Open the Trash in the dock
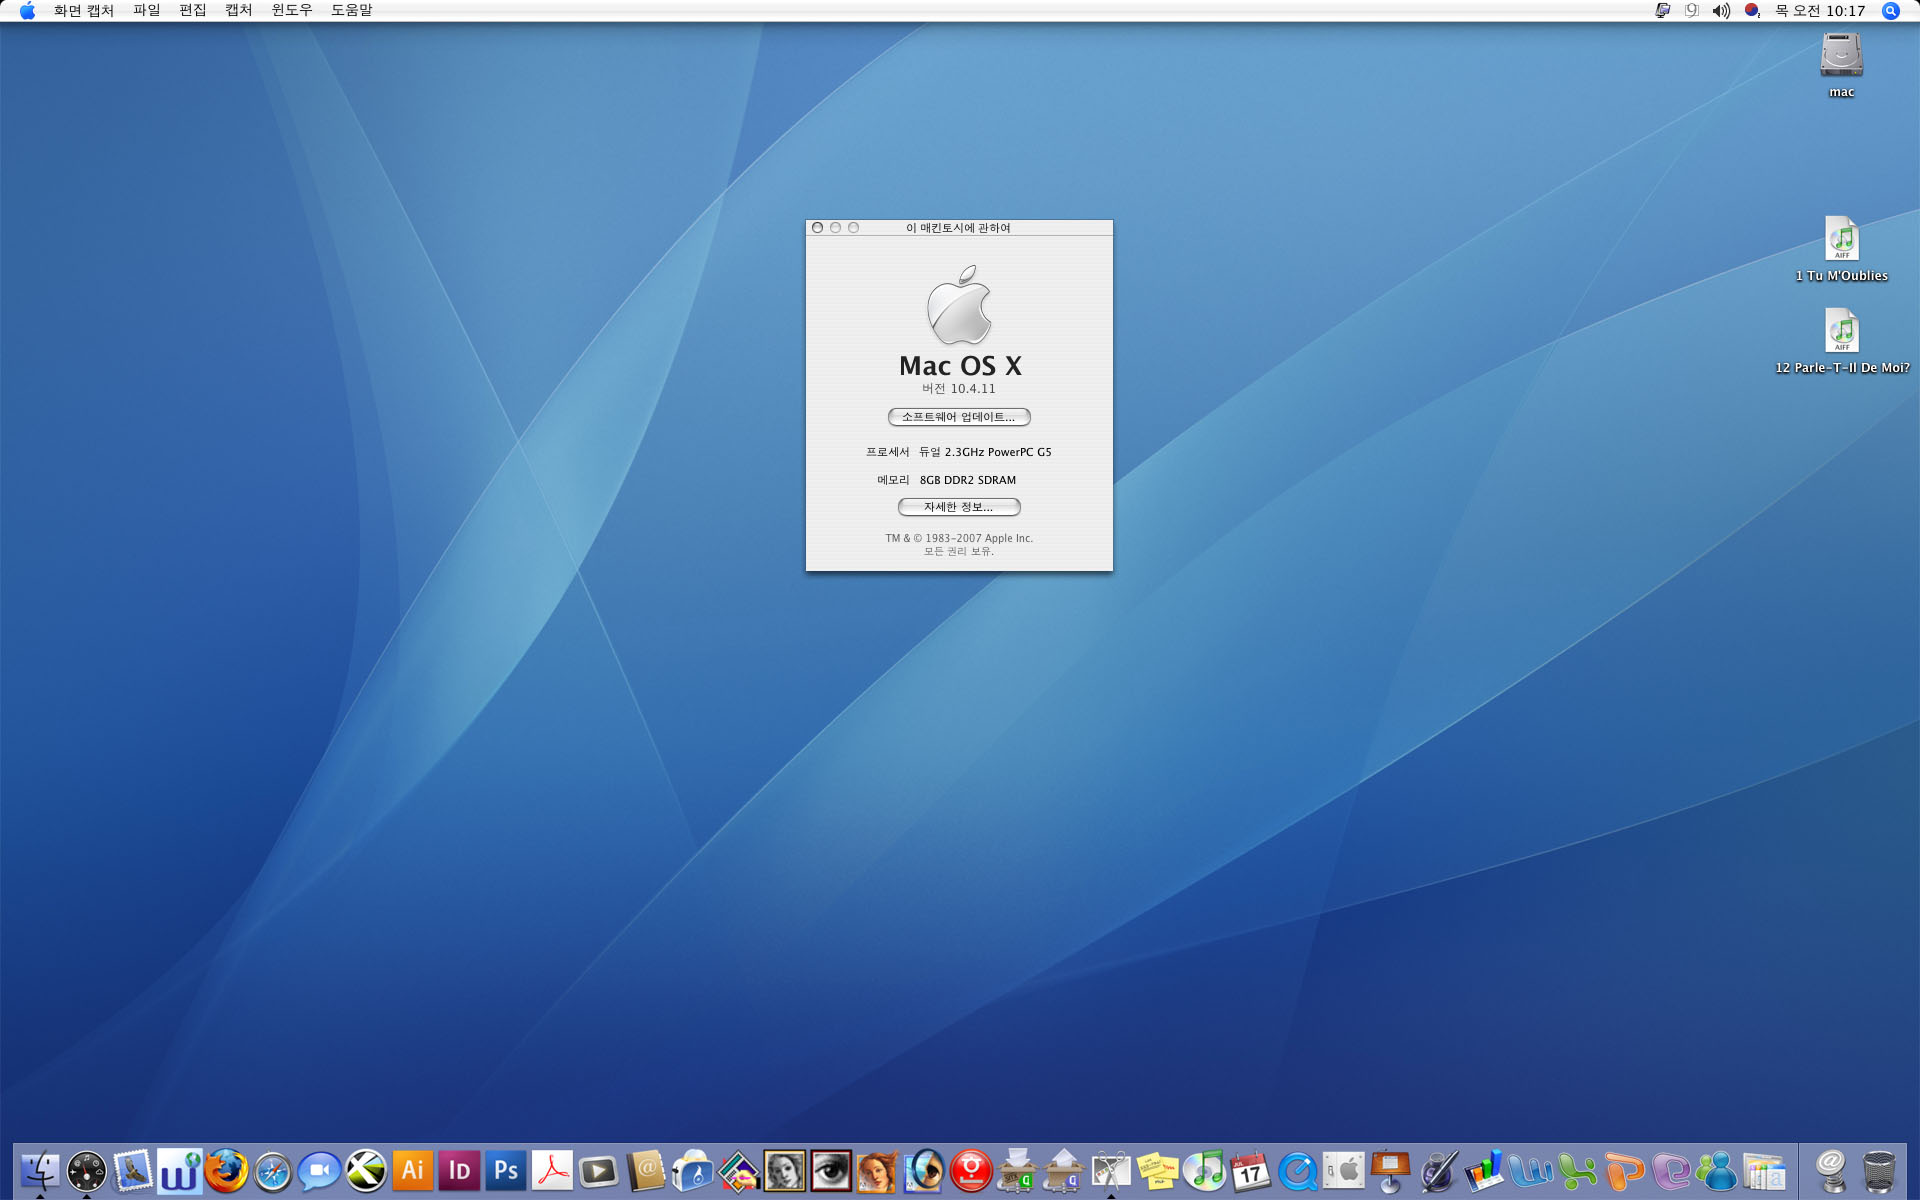 click(1879, 1171)
